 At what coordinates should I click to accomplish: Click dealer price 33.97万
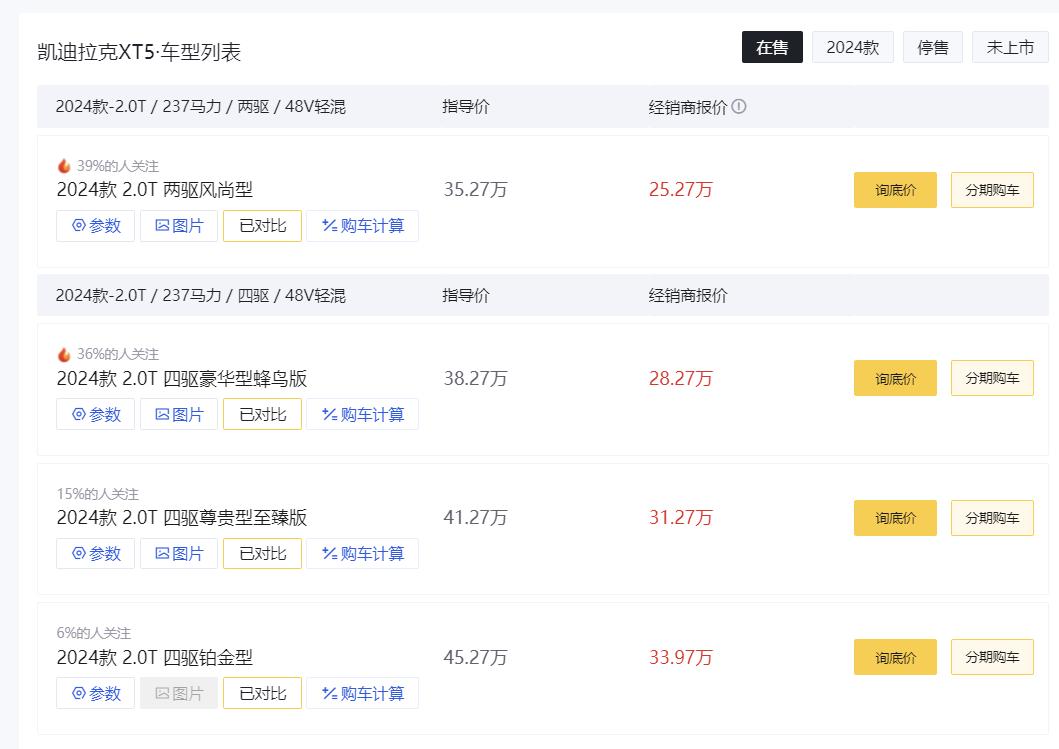point(680,658)
